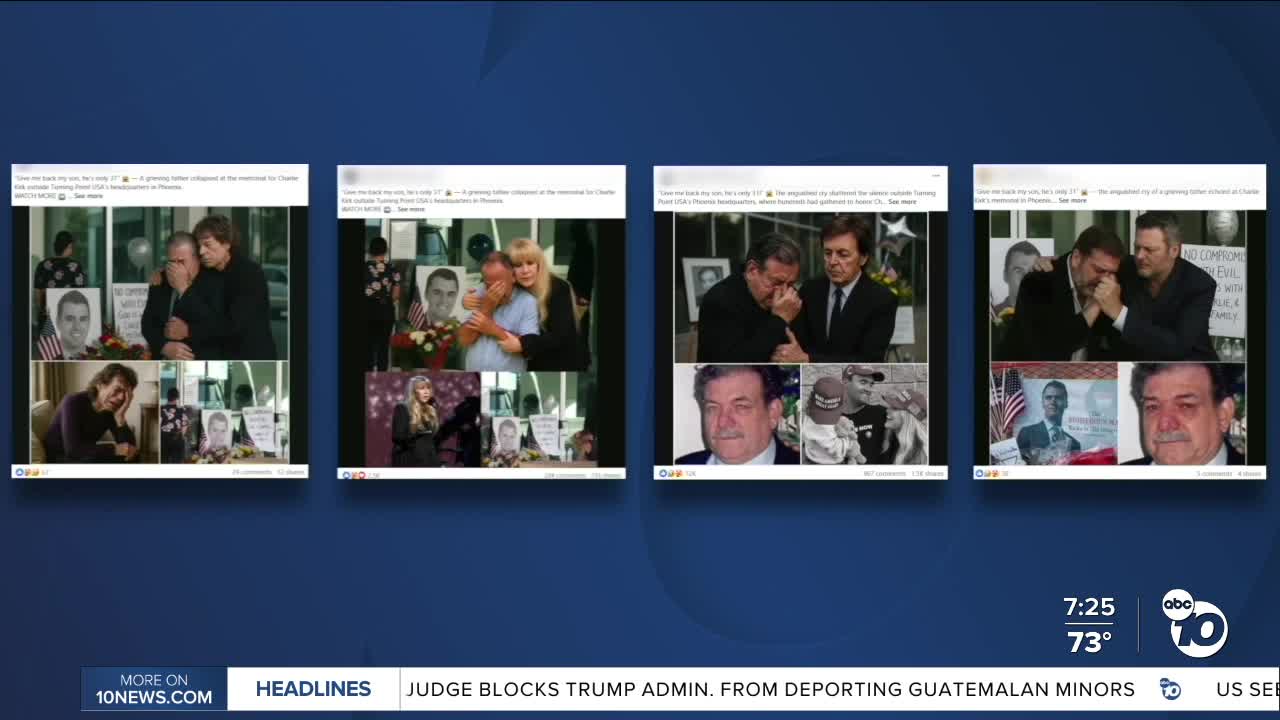Image resolution: width=1280 pixels, height=720 pixels.
Task: Click WATCH MORE text in the 2.5K post
Action: pyautogui.click(x=362, y=209)
